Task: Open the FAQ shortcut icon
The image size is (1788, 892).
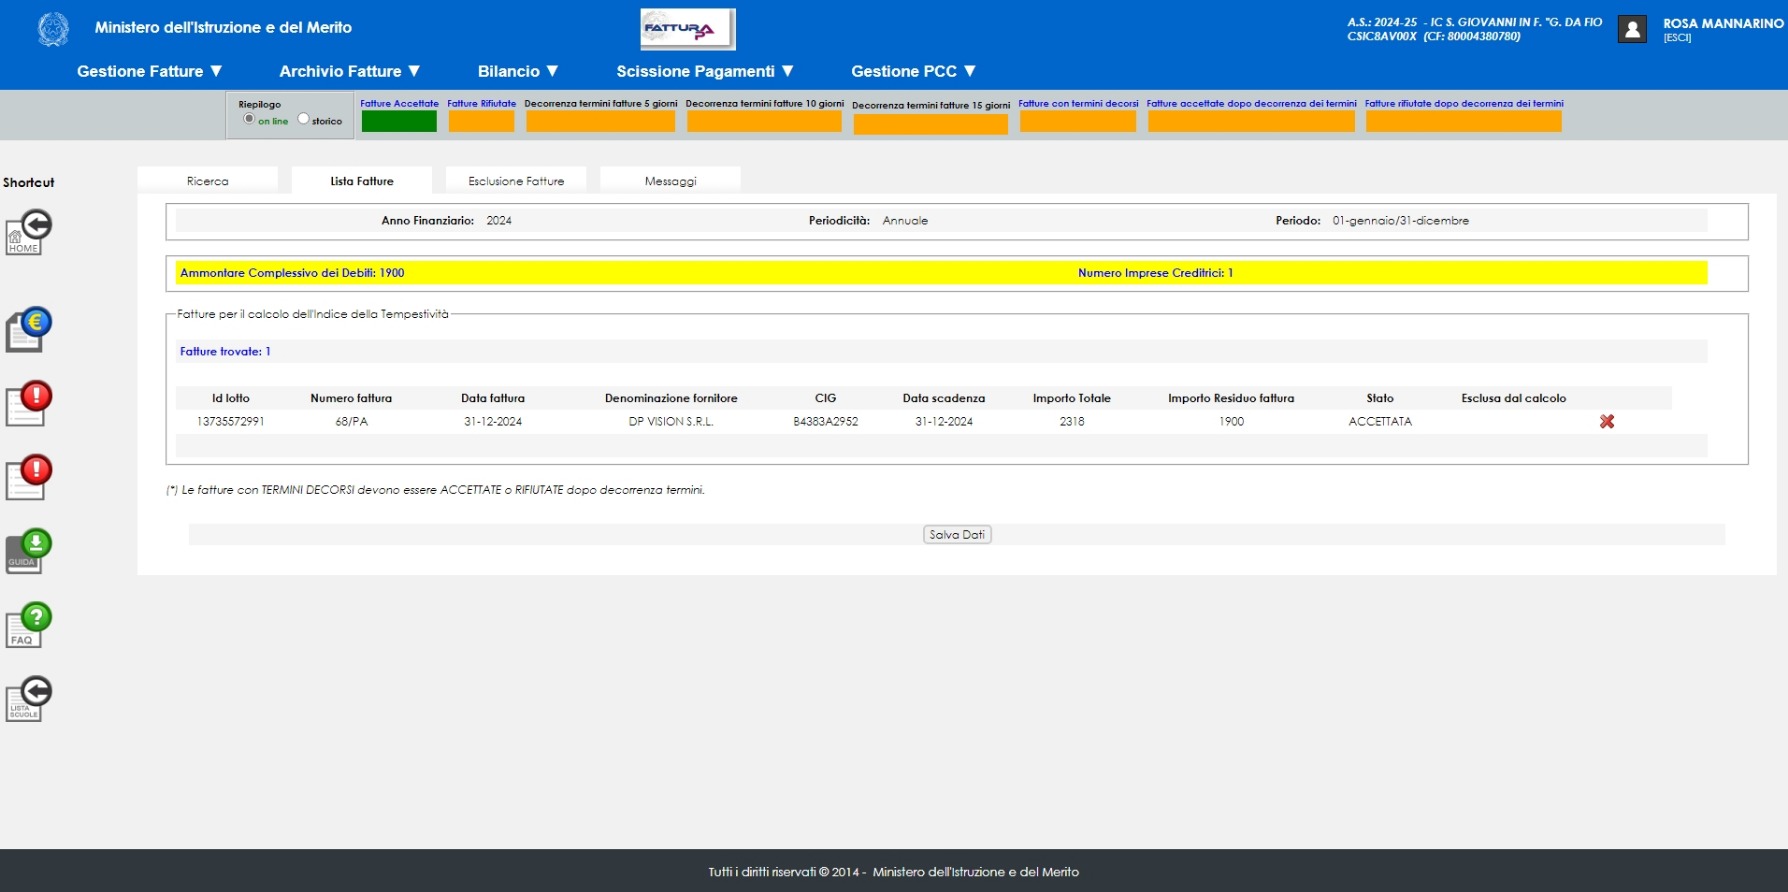Action: (29, 625)
